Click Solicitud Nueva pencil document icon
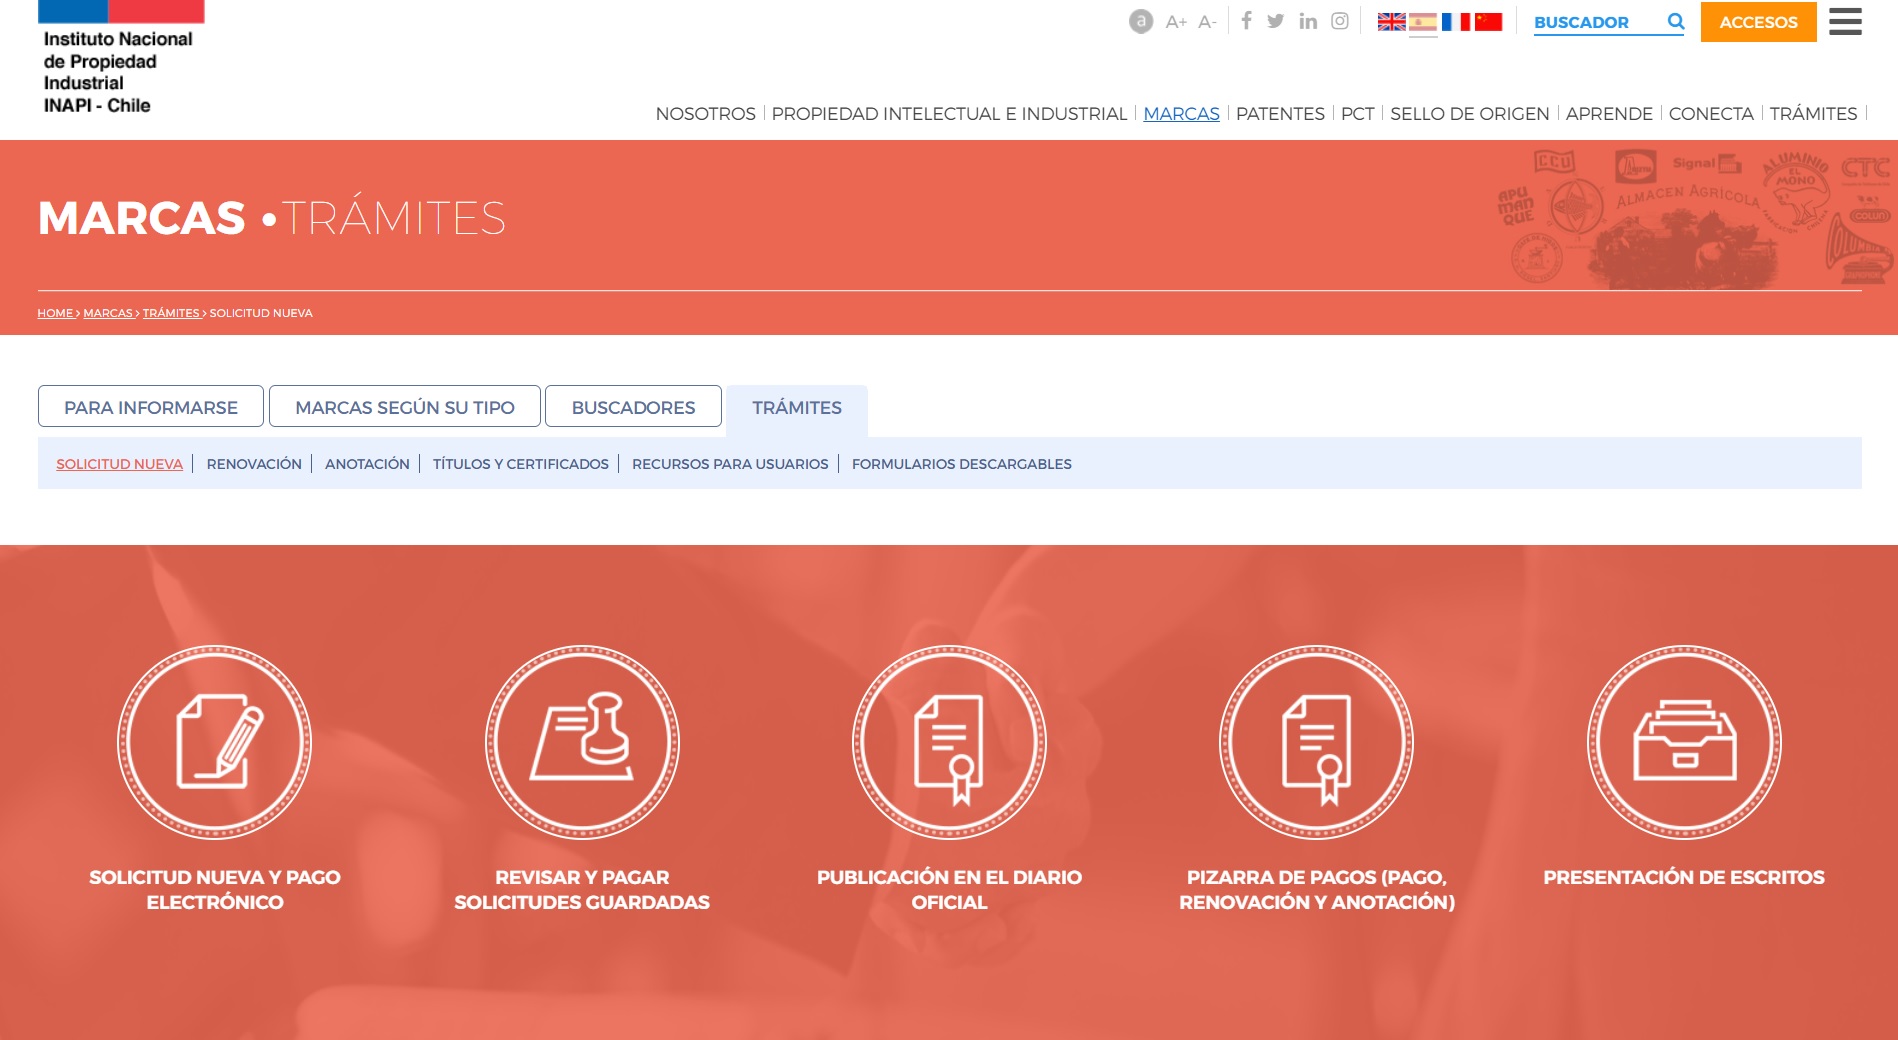1898x1040 pixels. (214, 742)
